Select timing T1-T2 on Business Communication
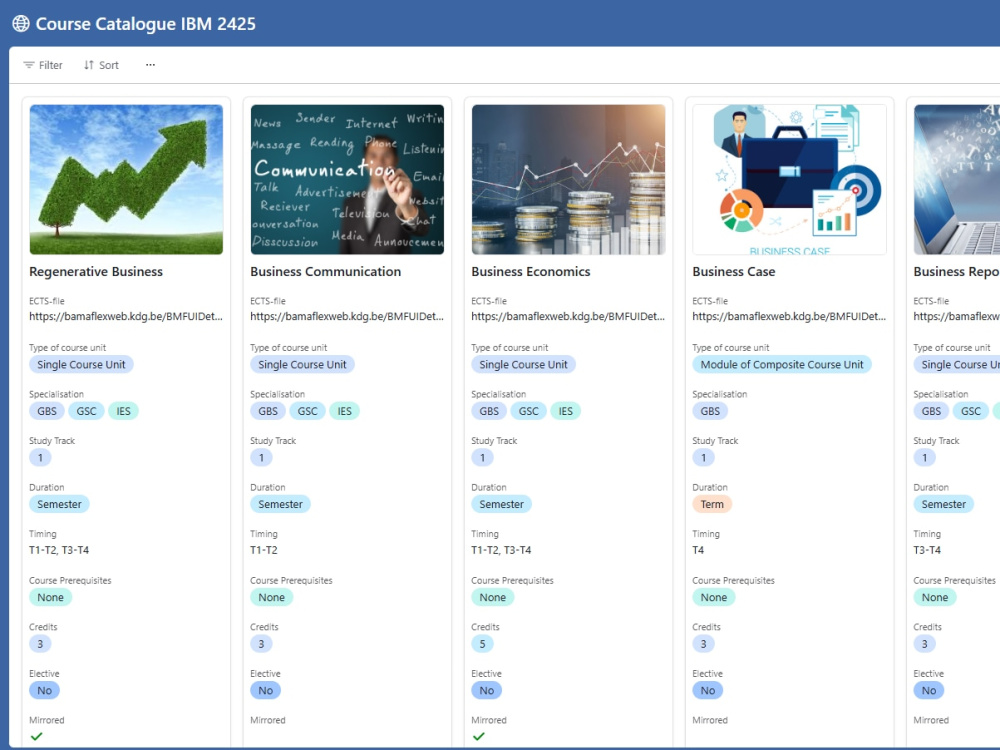Viewport: 1000px width, 750px height. (264, 550)
